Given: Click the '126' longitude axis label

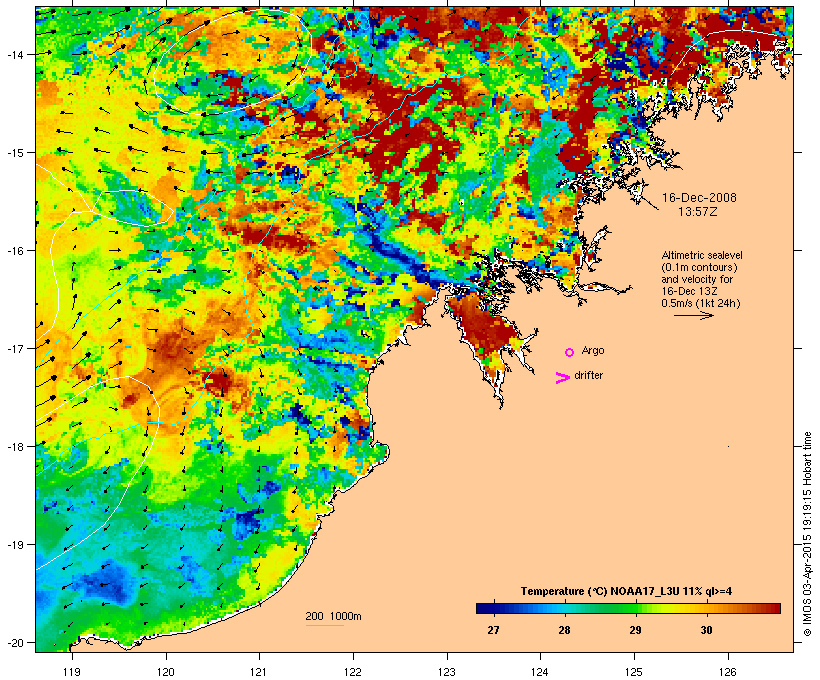Looking at the screenshot, I should tap(728, 672).
